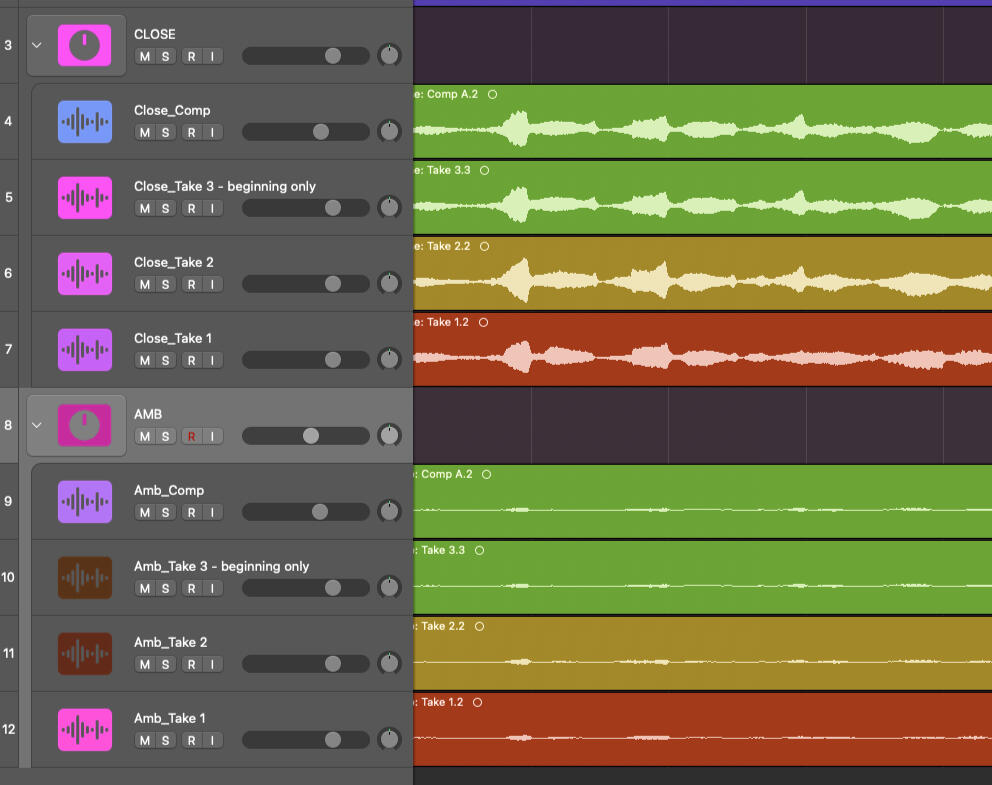Collapse the AMB track stack

click(x=38, y=425)
